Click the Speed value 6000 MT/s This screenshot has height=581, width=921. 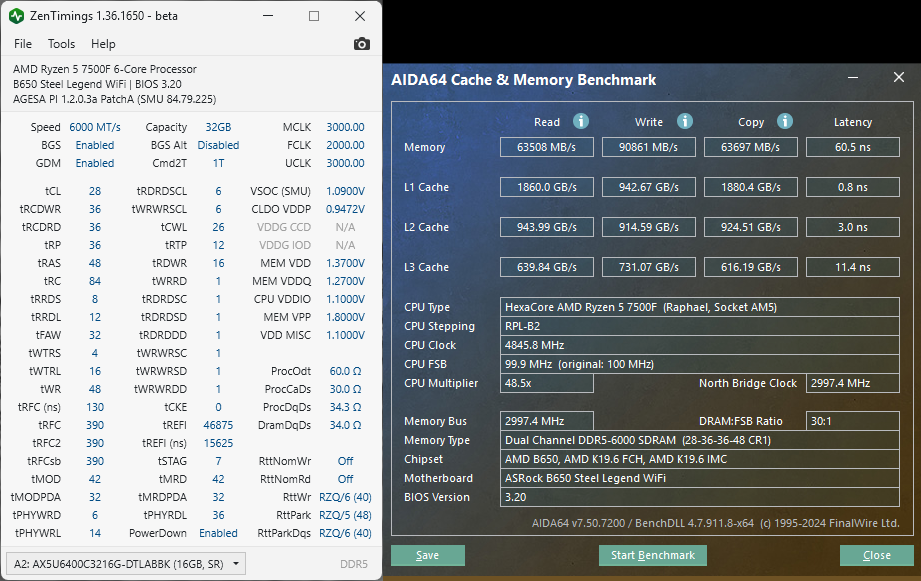tap(95, 127)
